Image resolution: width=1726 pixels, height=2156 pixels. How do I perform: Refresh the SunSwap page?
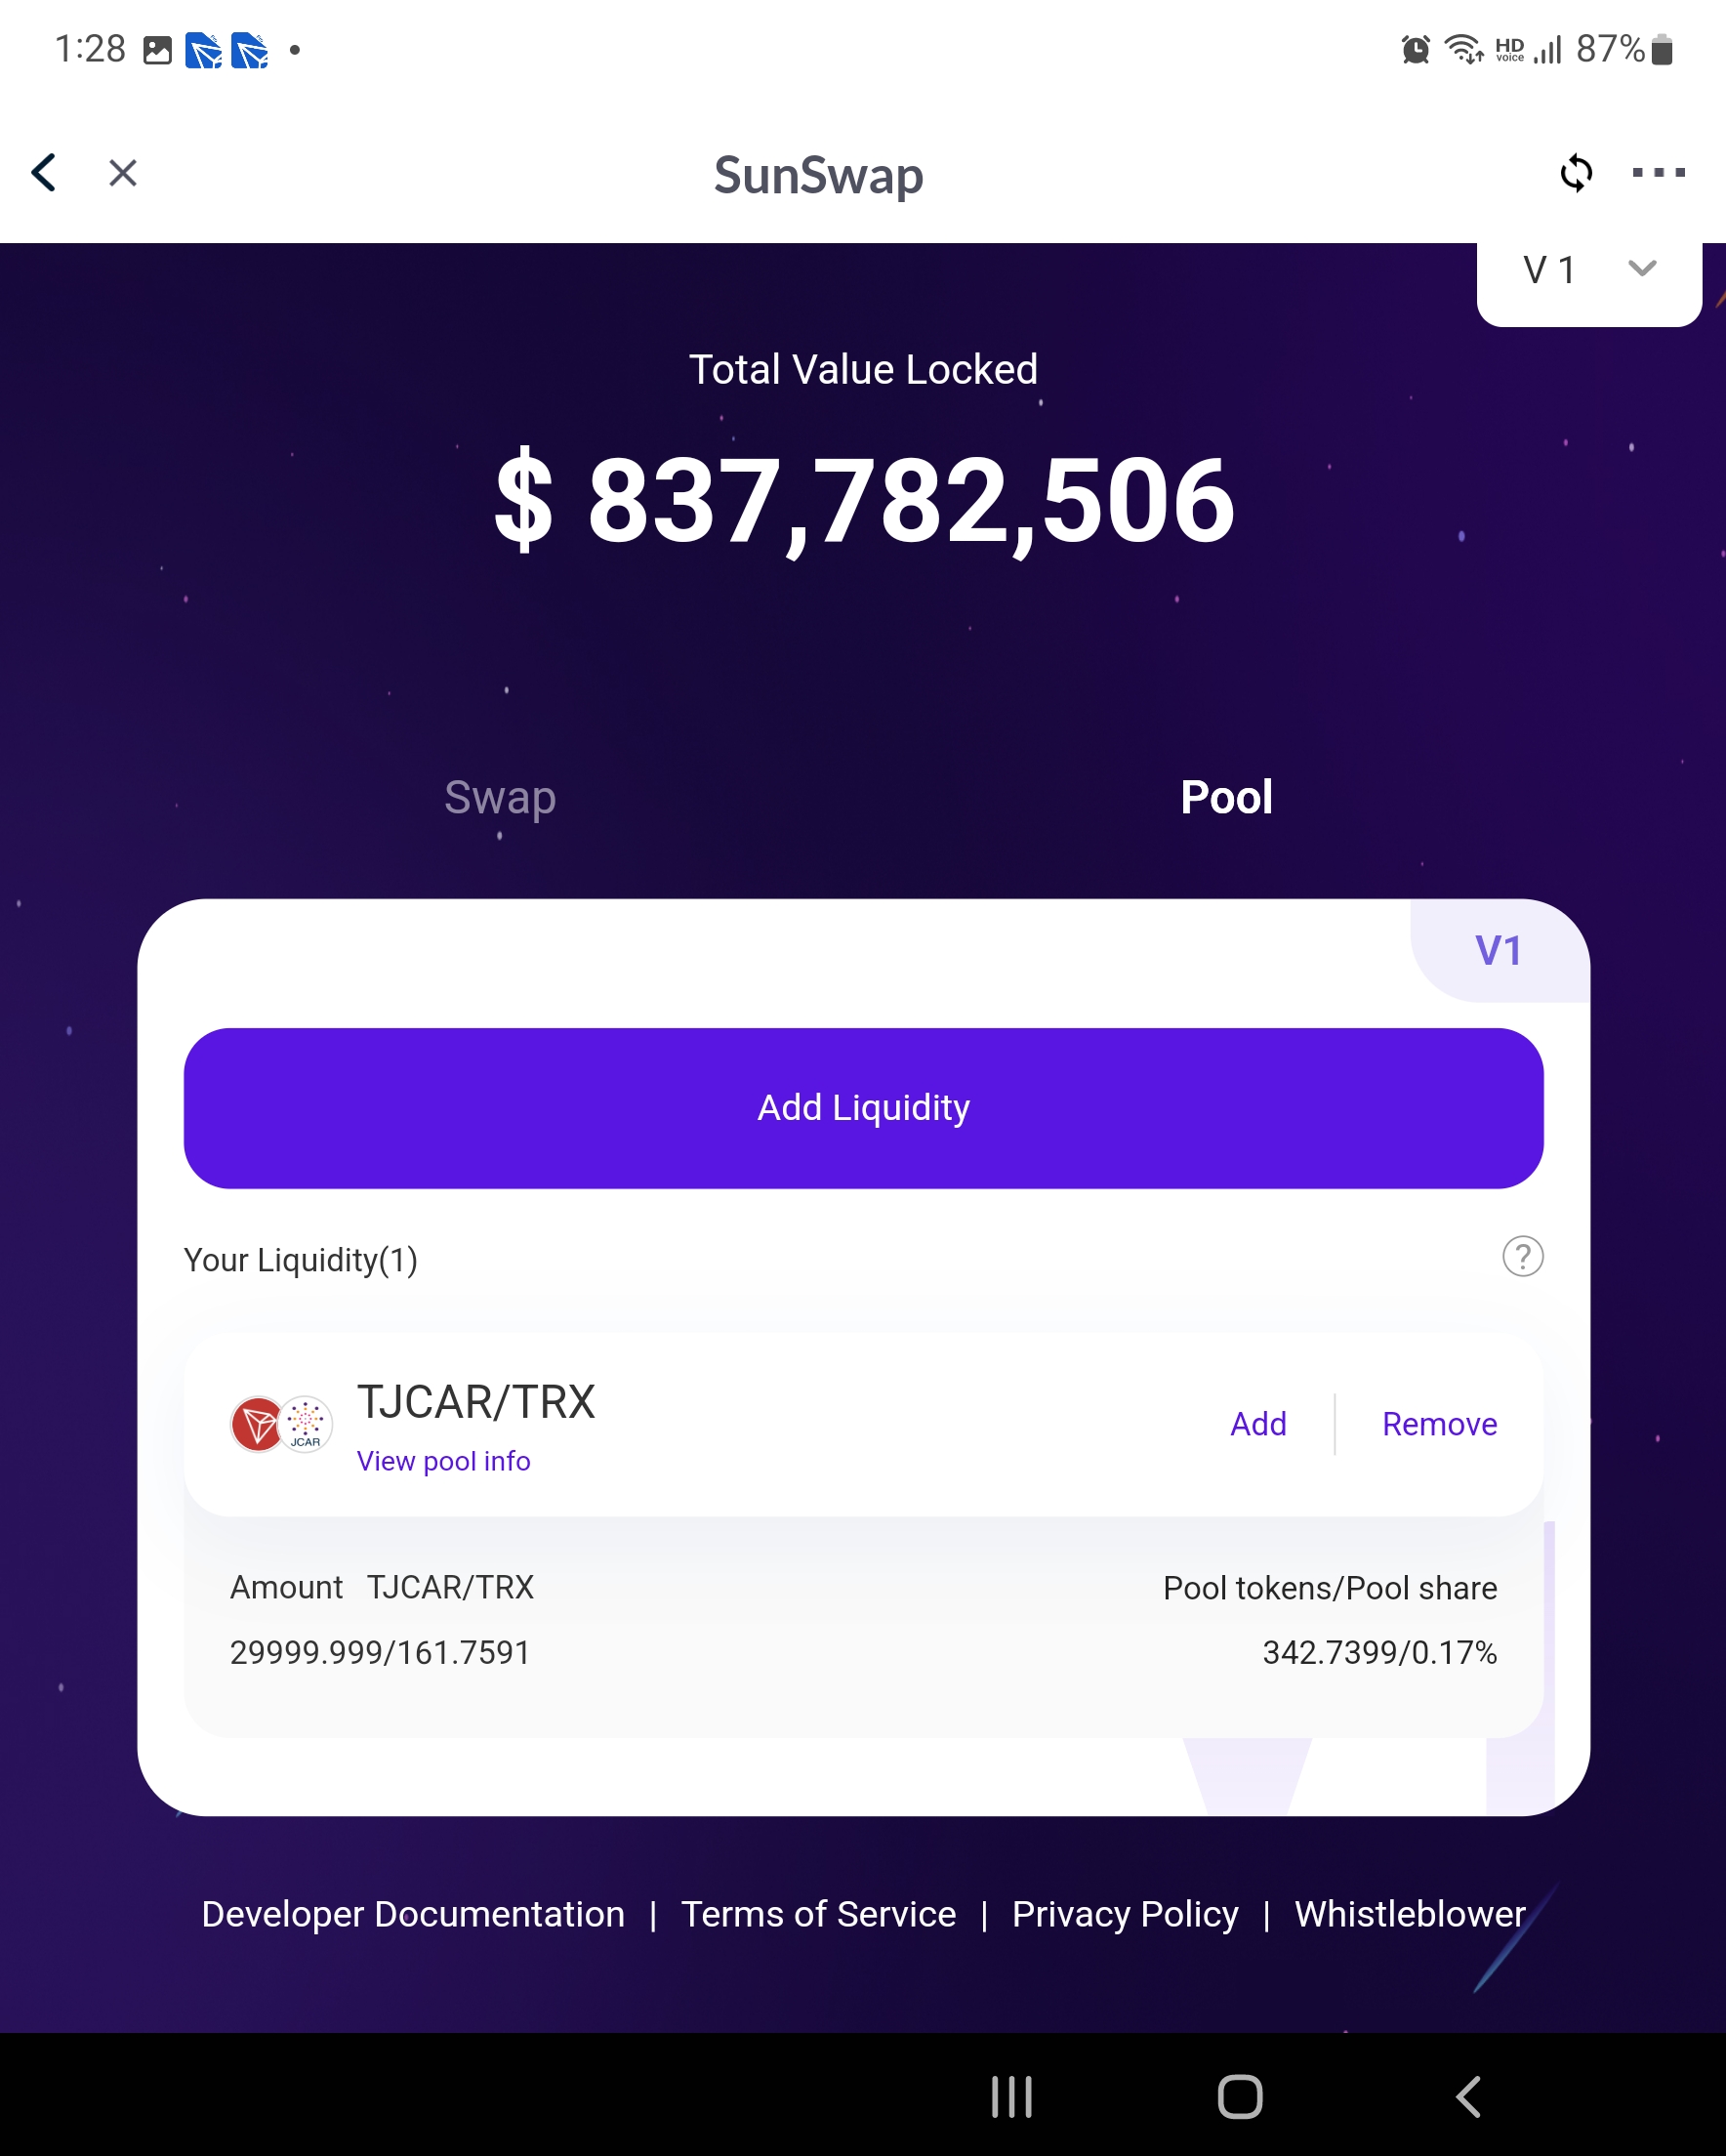1576,173
